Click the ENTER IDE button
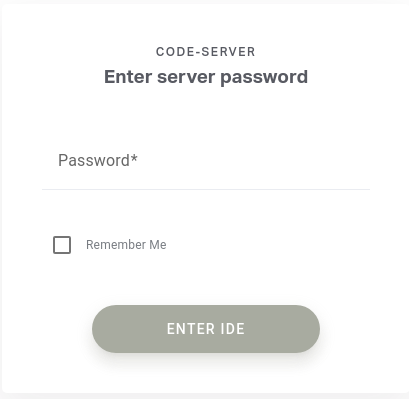This screenshot has height=399, width=409. [x=206, y=329]
